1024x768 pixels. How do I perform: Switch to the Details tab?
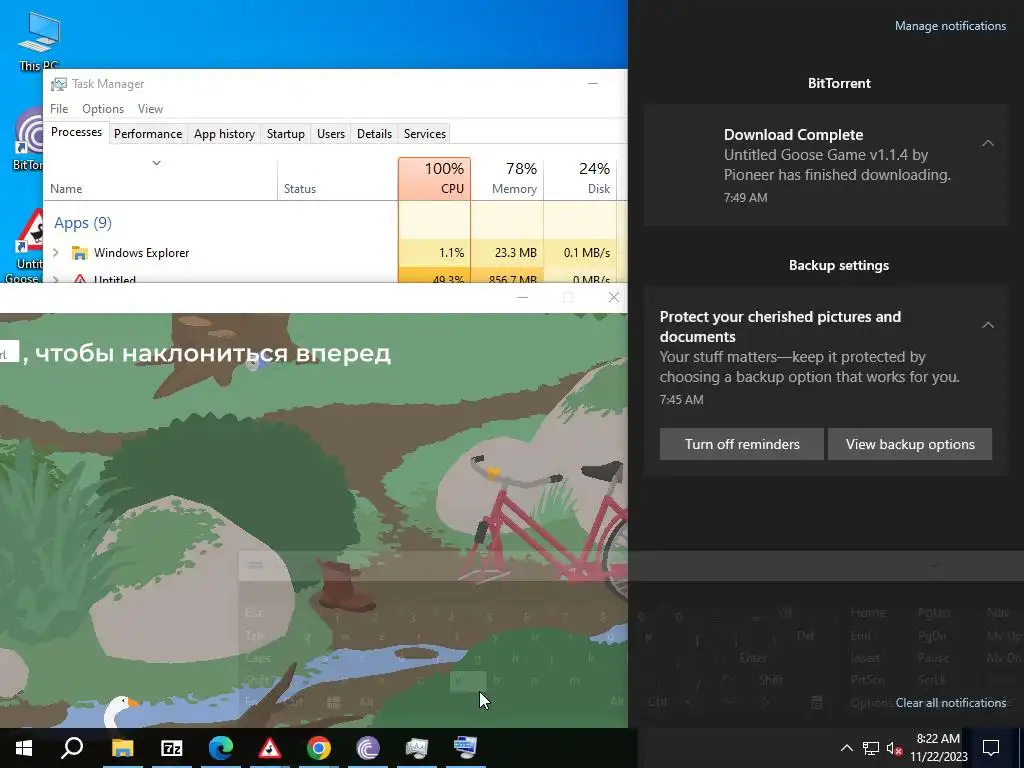[x=374, y=133]
